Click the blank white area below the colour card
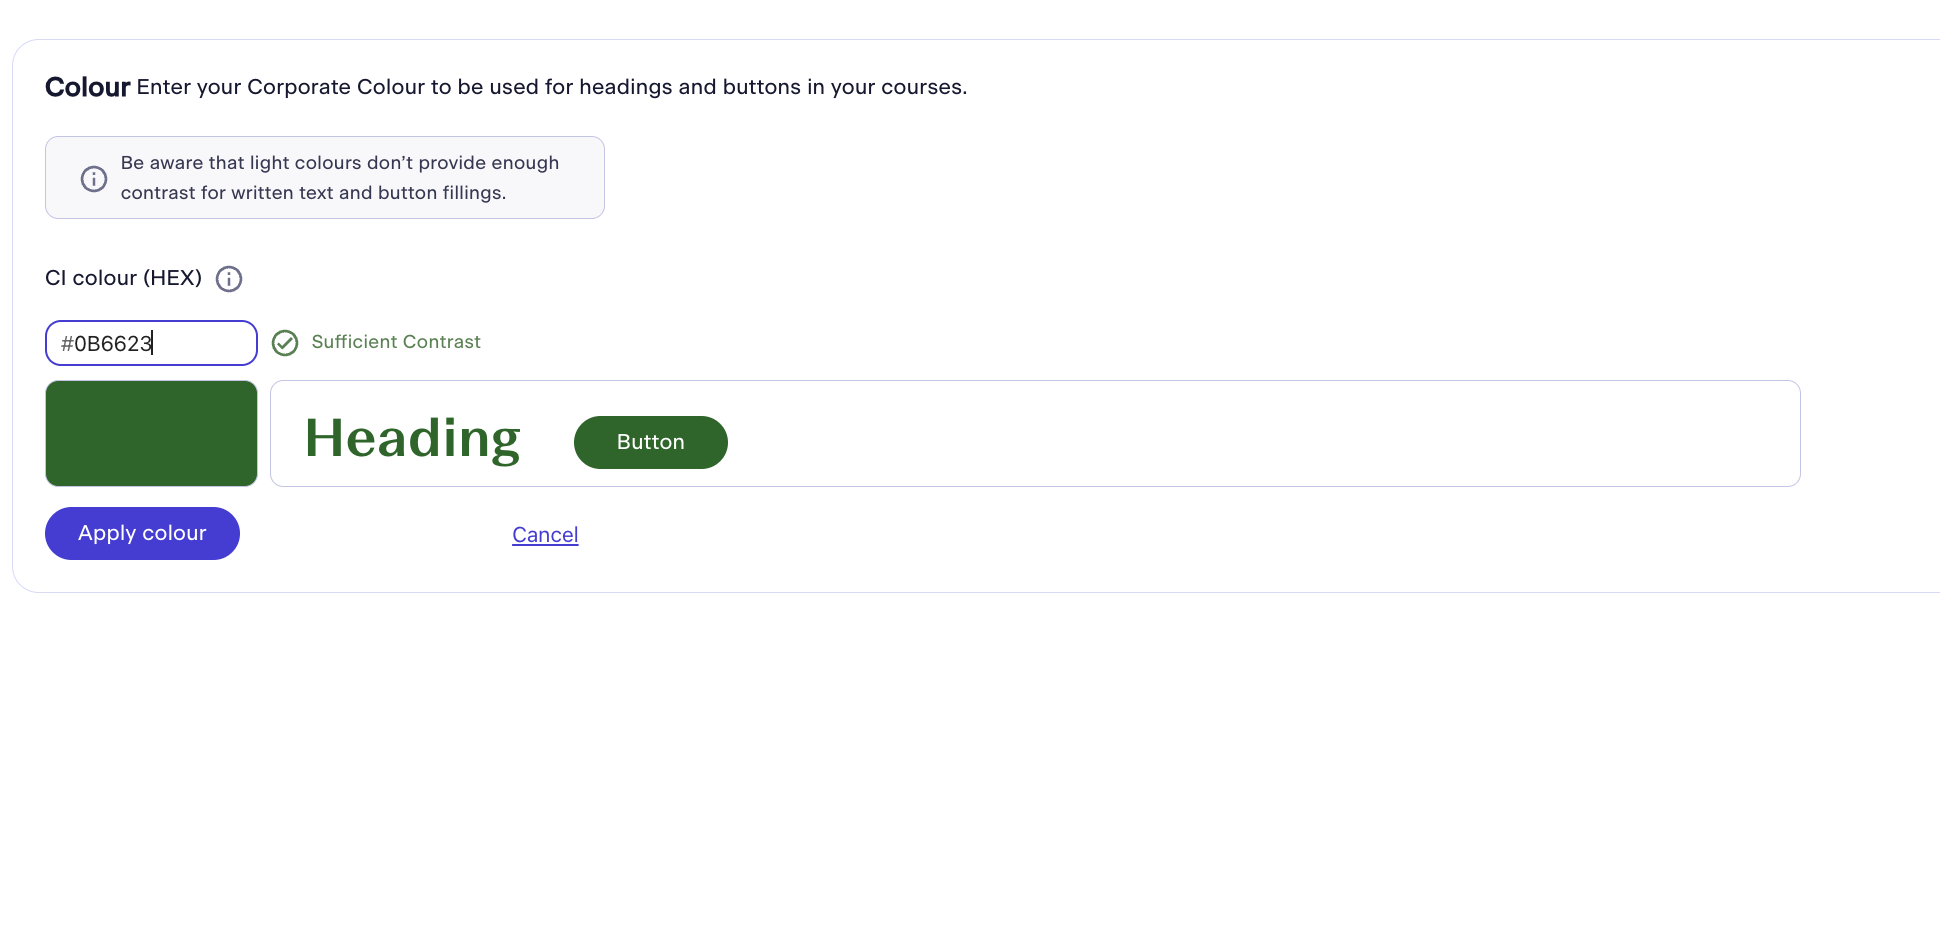The height and width of the screenshot is (926, 1940). (x=970, y=760)
